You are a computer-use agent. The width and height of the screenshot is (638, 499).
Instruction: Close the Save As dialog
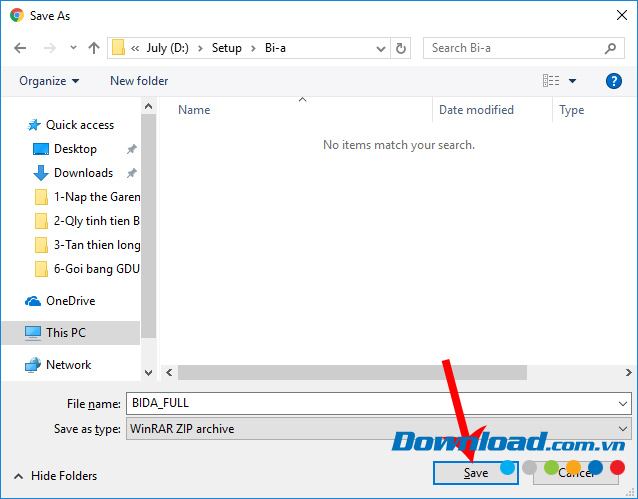pos(622,15)
